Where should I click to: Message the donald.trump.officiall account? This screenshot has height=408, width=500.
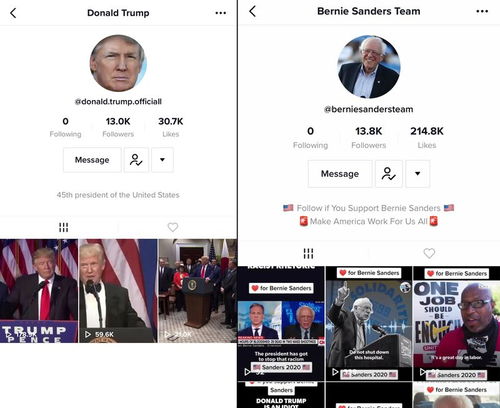pyautogui.click(x=92, y=160)
